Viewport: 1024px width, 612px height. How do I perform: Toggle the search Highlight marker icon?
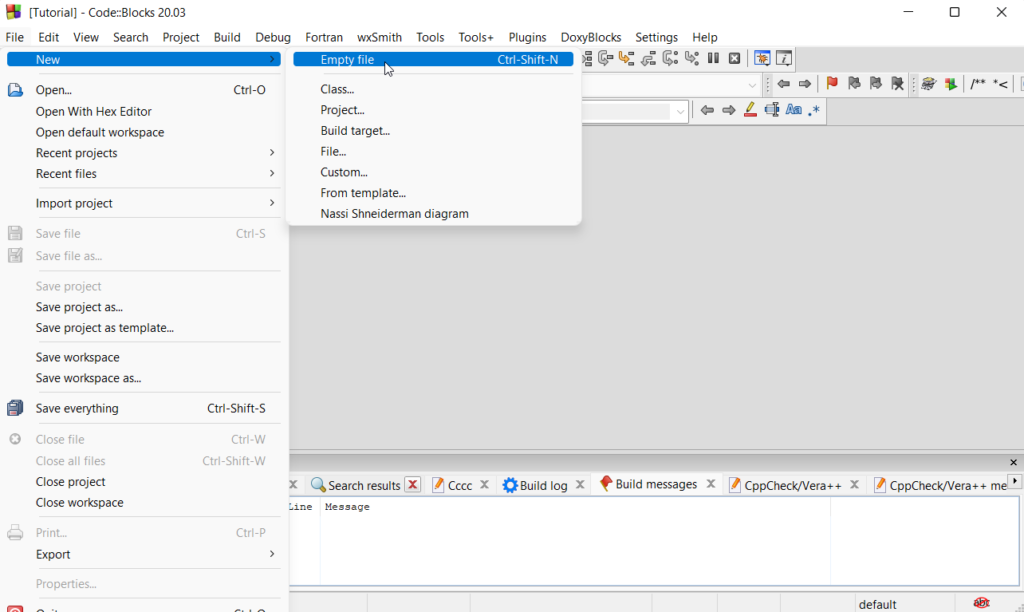(x=750, y=110)
